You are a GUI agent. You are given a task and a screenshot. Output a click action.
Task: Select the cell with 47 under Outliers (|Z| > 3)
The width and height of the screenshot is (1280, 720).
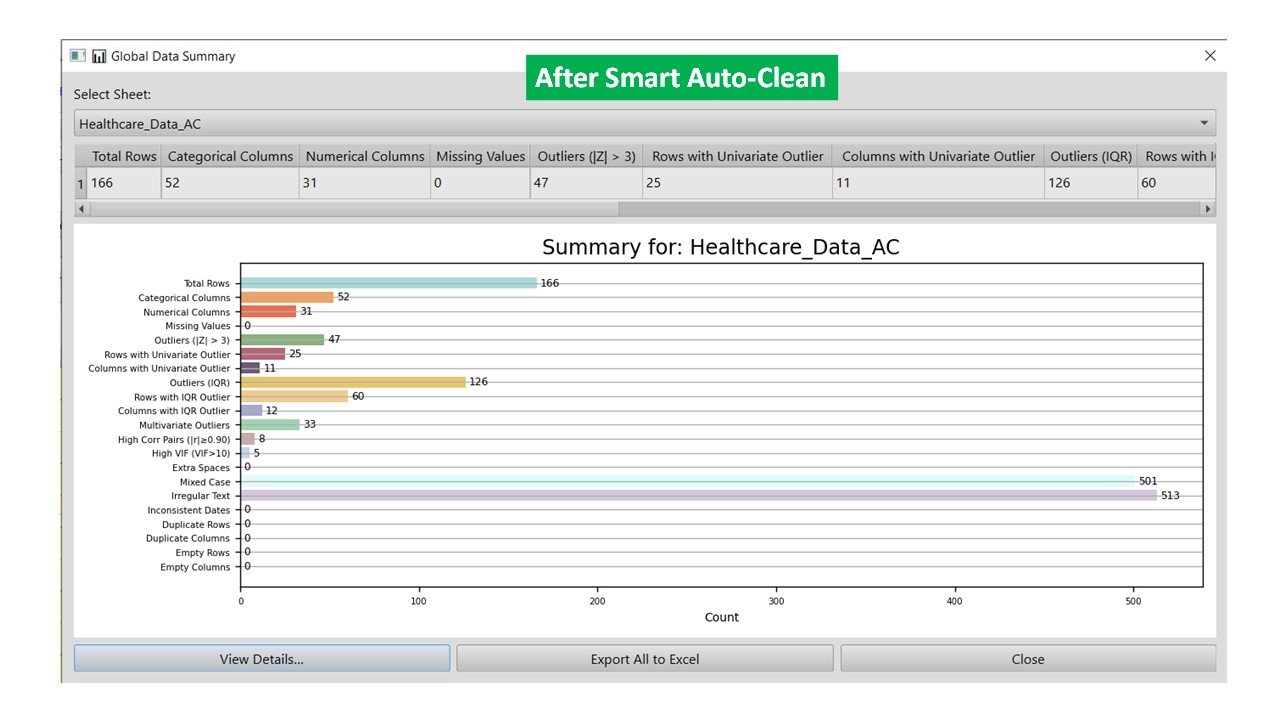[x=586, y=183]
